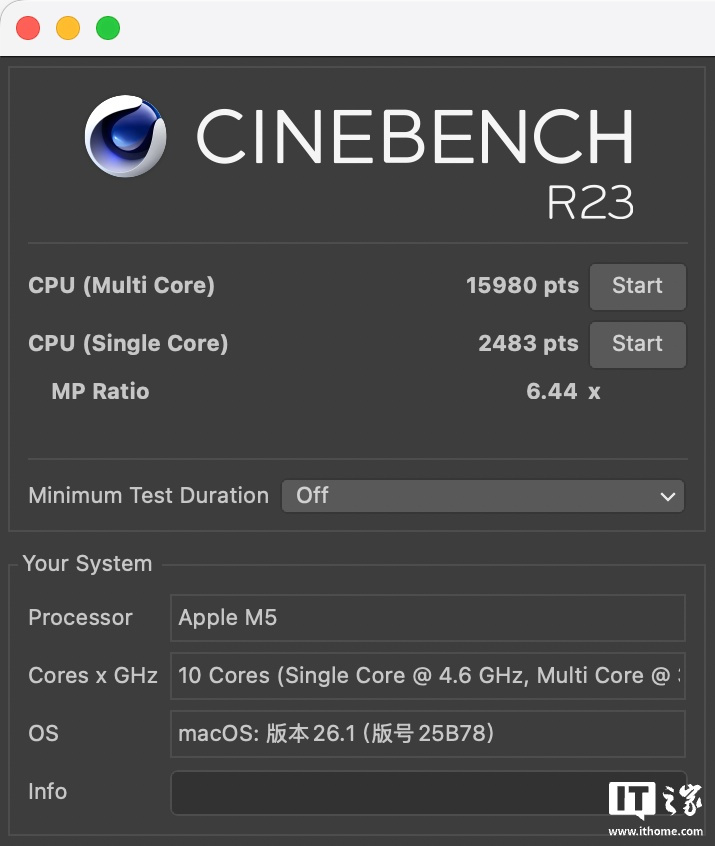The width and height of the screenshot is (715, 846).
Task: Click the R23 version label
Action: coord(590,203)
